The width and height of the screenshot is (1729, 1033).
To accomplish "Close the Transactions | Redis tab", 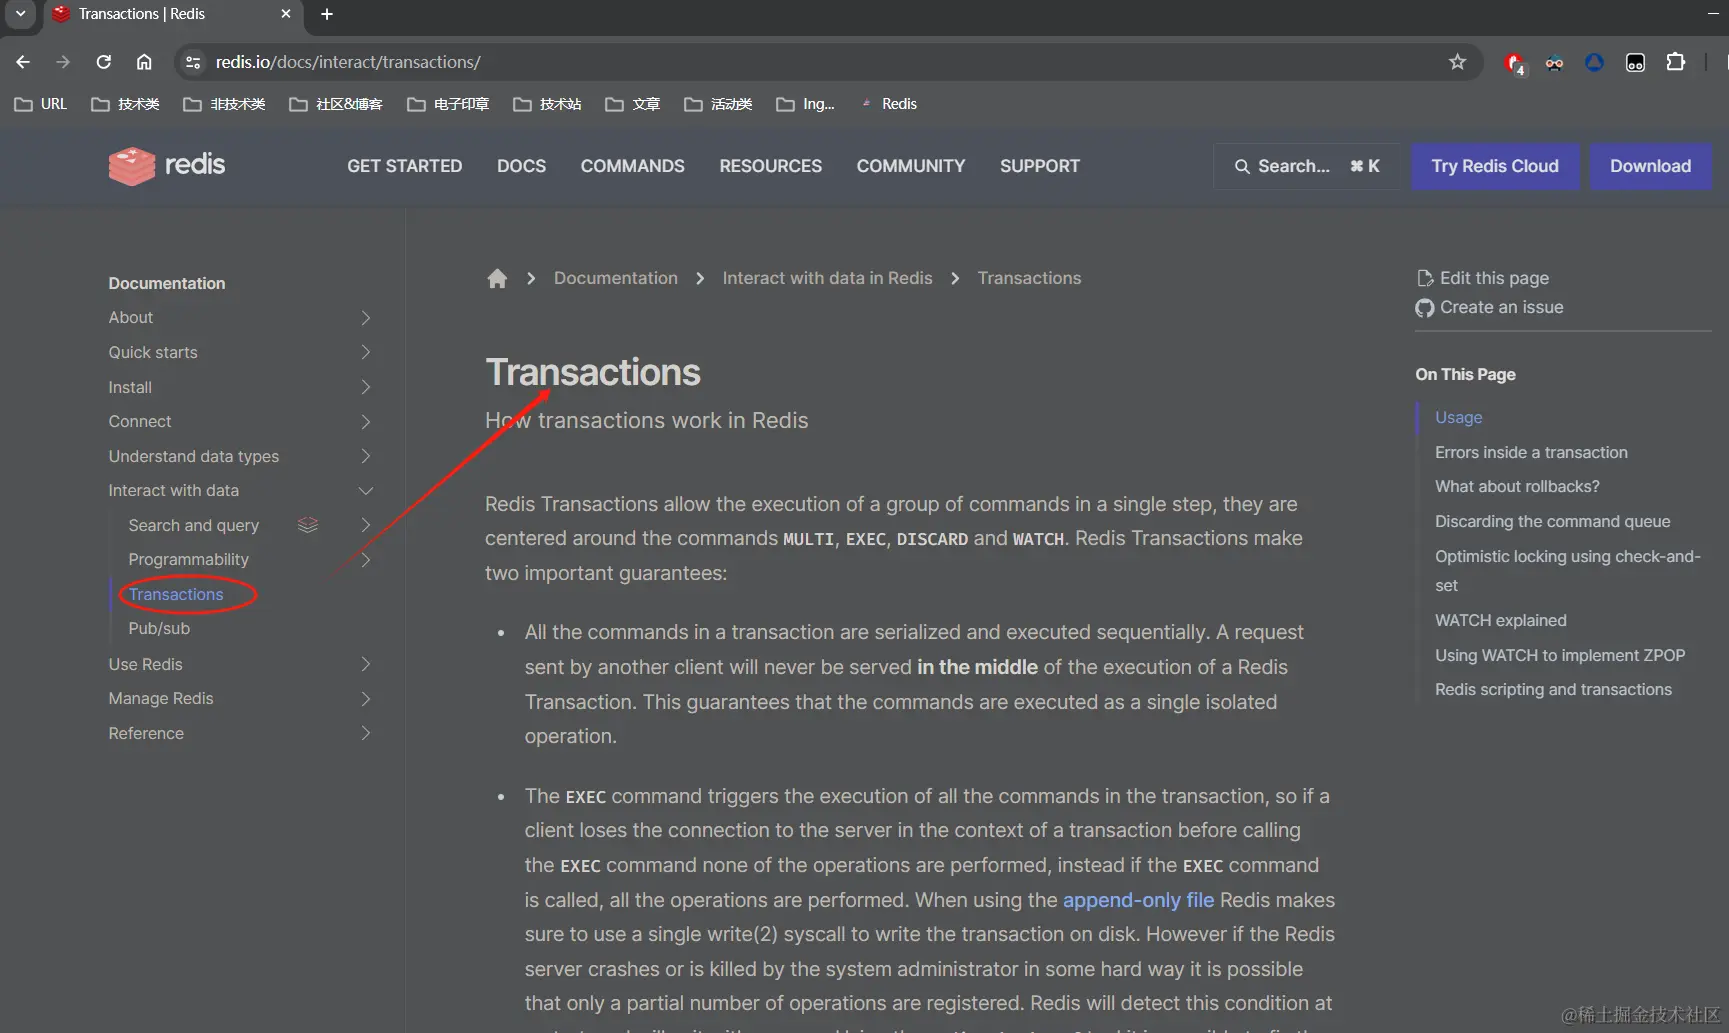I will point(286,14).
